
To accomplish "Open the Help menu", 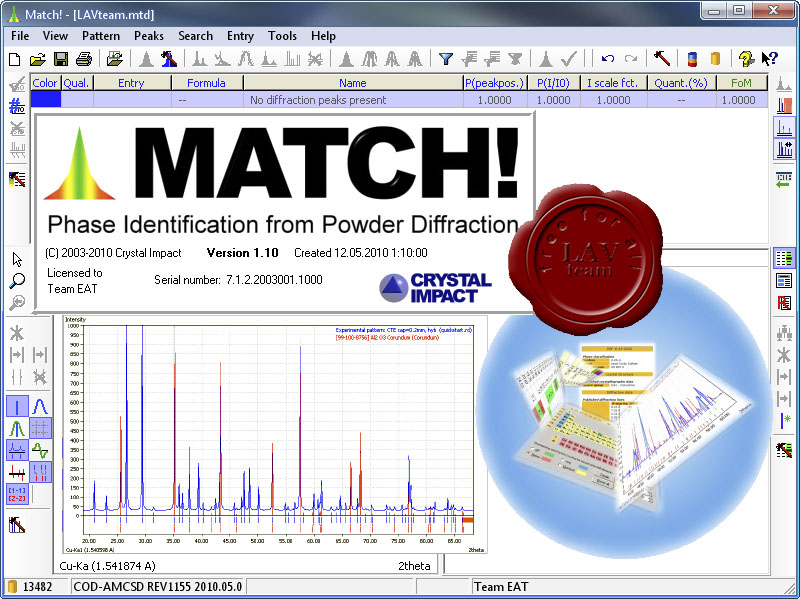I will click(323, 36).
